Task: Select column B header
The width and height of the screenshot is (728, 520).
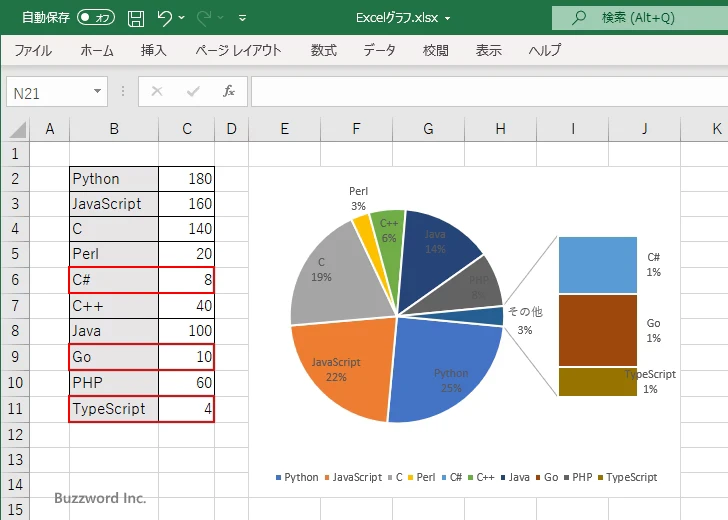Action: click(x=114, y=129)
